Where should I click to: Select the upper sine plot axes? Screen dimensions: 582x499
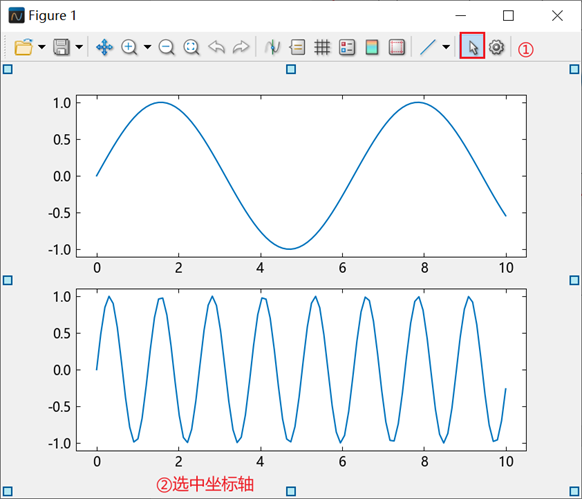(x=301, y=176)
